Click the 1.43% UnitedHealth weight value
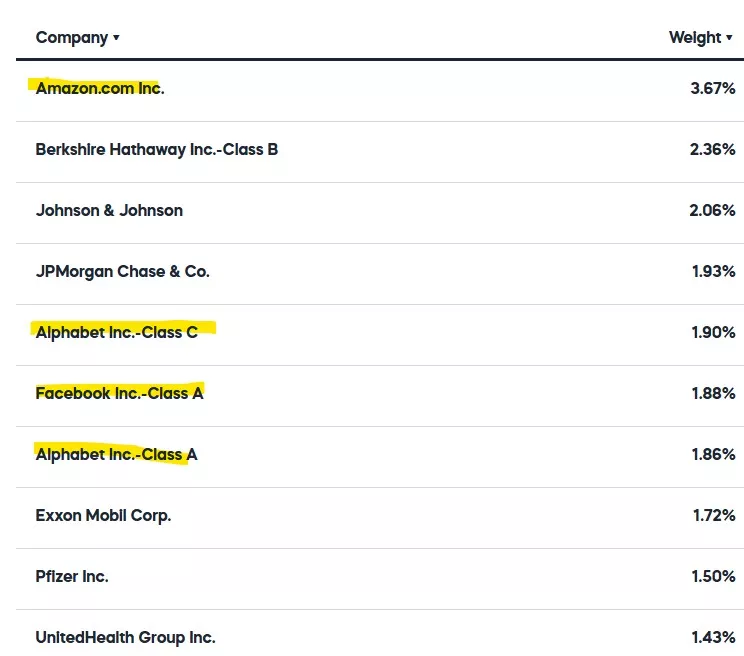 tap(713, 637)
